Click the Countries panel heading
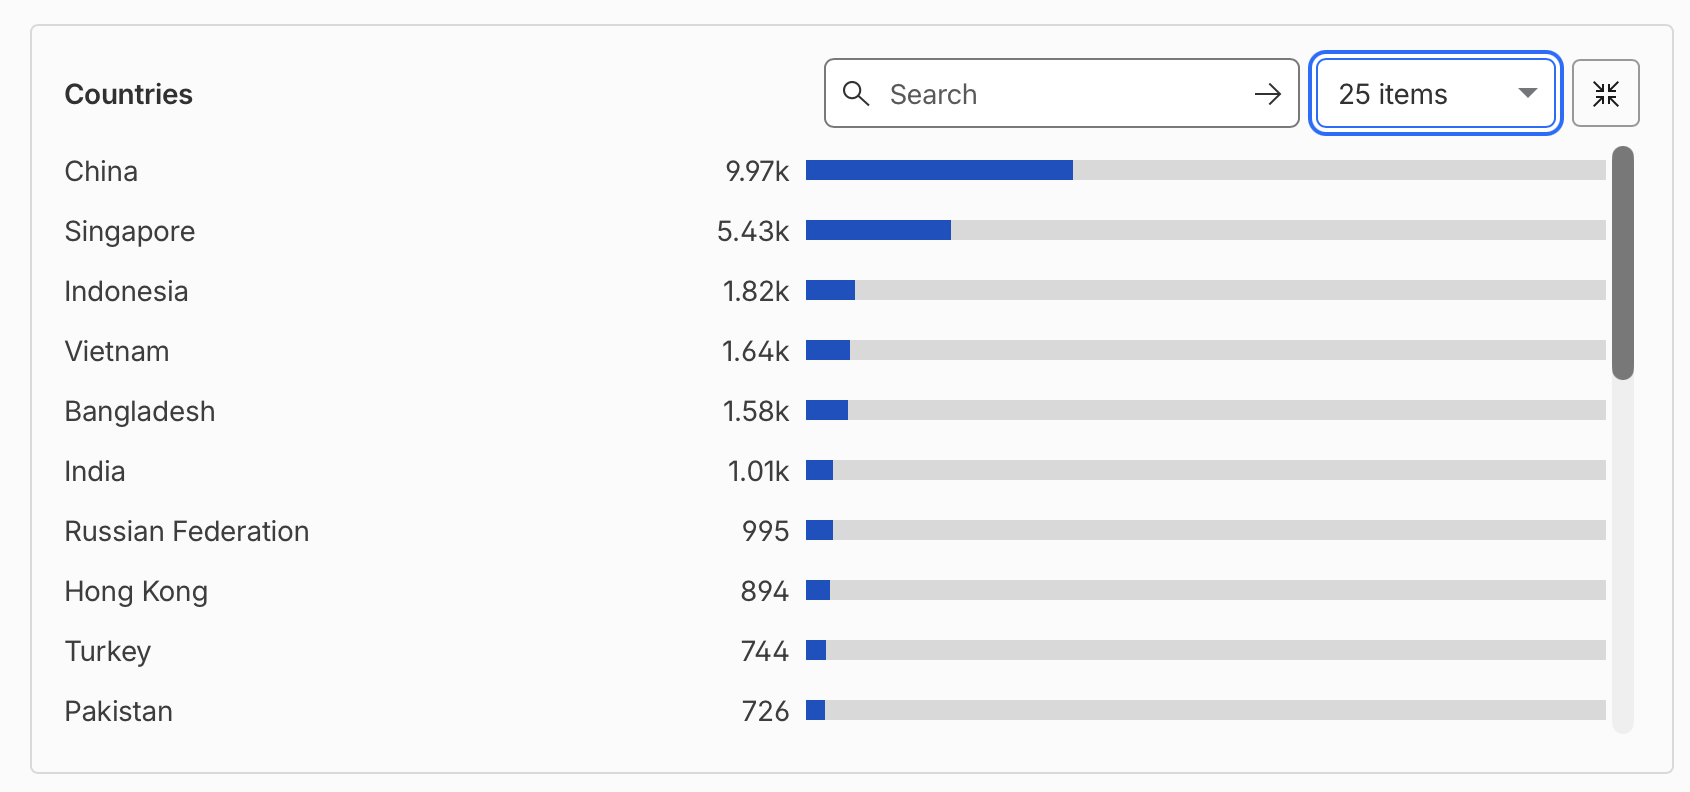This screenshot has height=792, width=1690. pyautogui.click(x=129, y=94)
